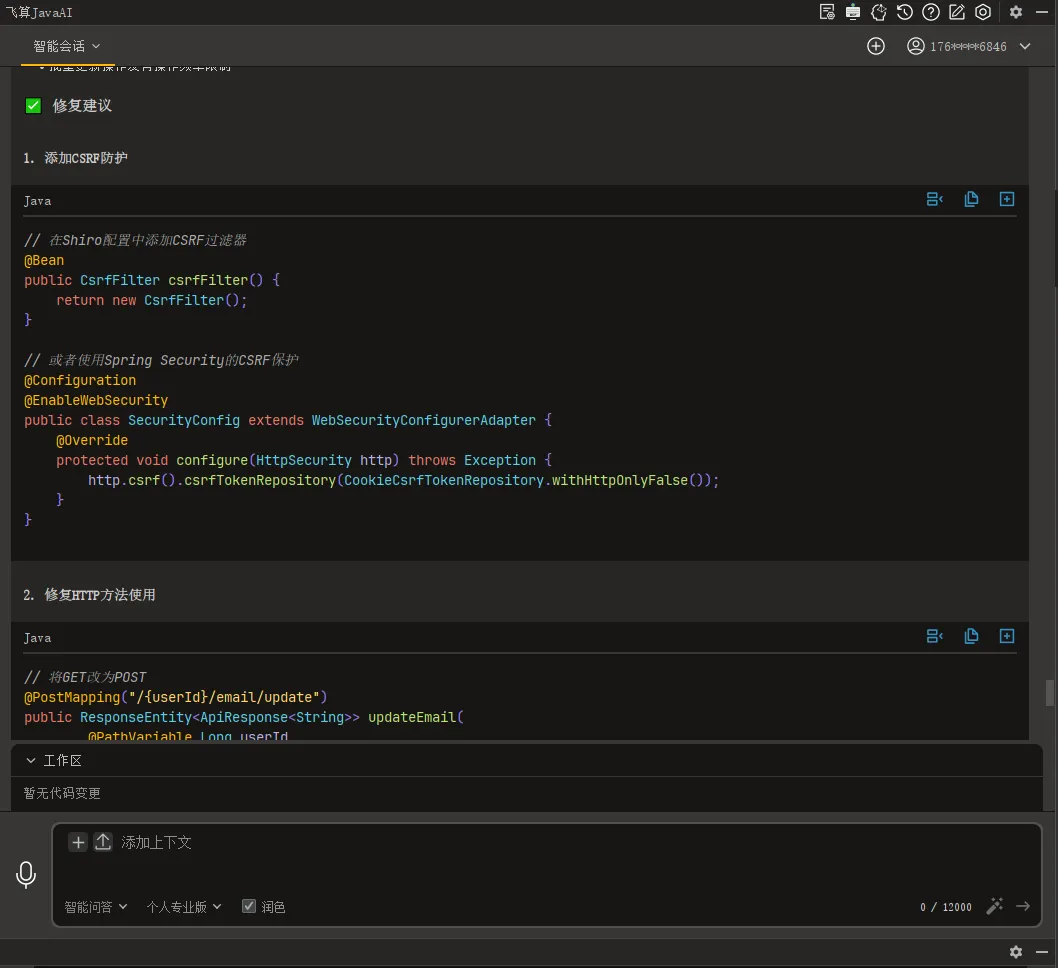This screenshot has width=1058, height=968.
Task: Collapse the 工作区 section
Action: pos(31,760)
